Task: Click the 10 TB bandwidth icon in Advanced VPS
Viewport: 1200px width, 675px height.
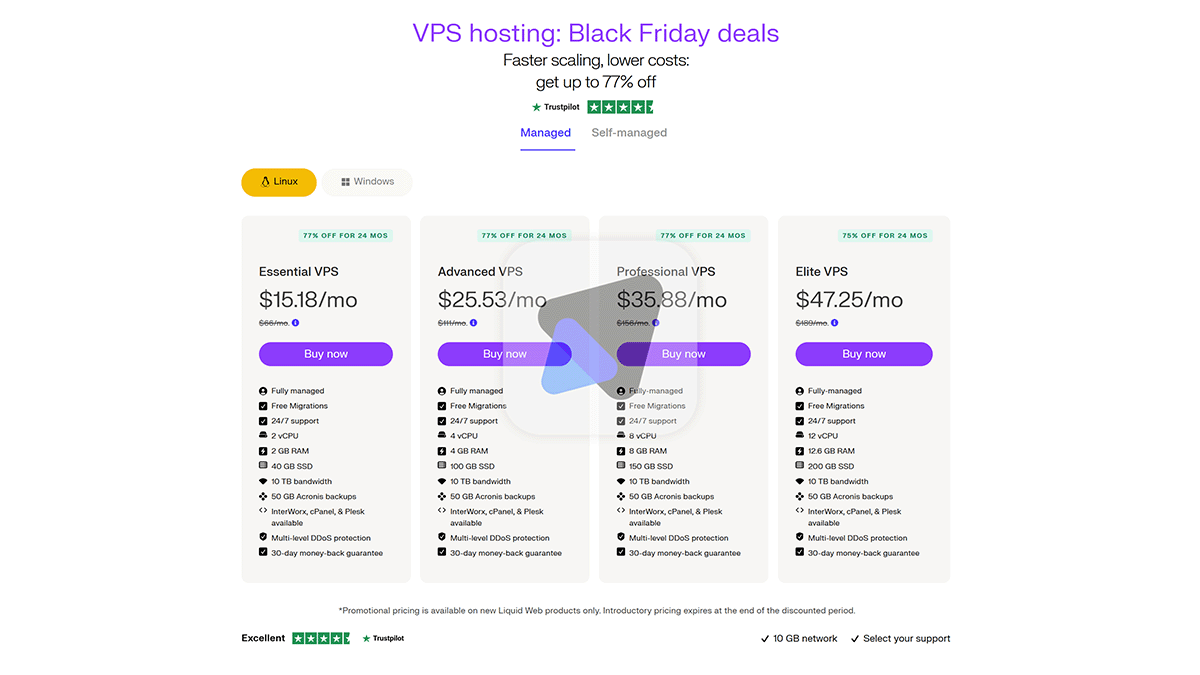Action: (442, 481)
